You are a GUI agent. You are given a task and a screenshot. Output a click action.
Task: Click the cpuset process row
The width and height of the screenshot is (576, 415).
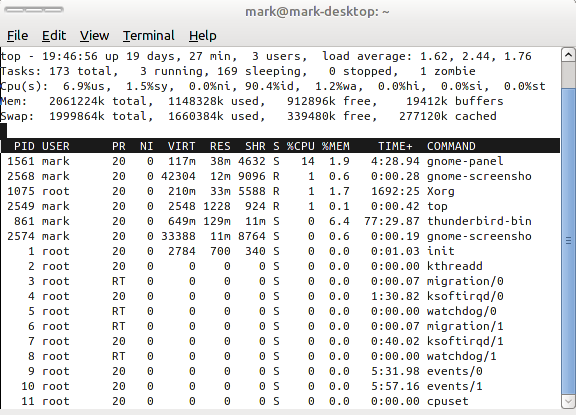280,401
